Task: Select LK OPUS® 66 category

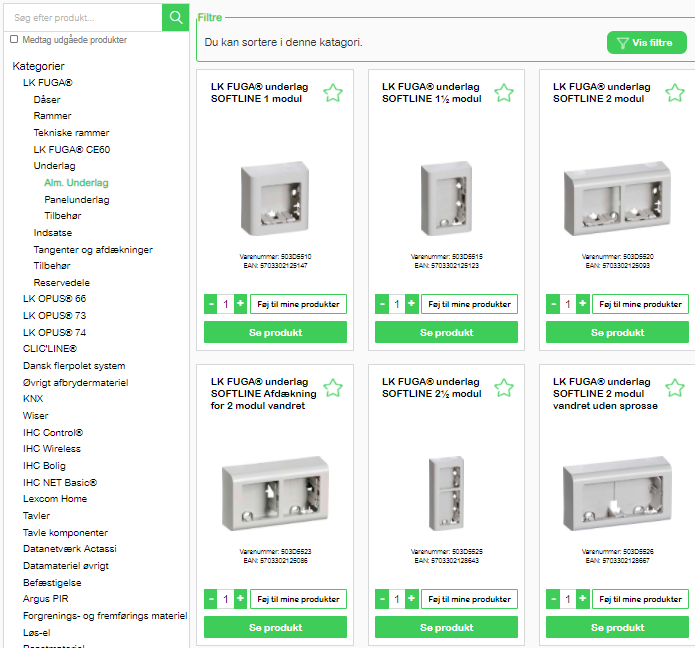Action: pos(55,298)
